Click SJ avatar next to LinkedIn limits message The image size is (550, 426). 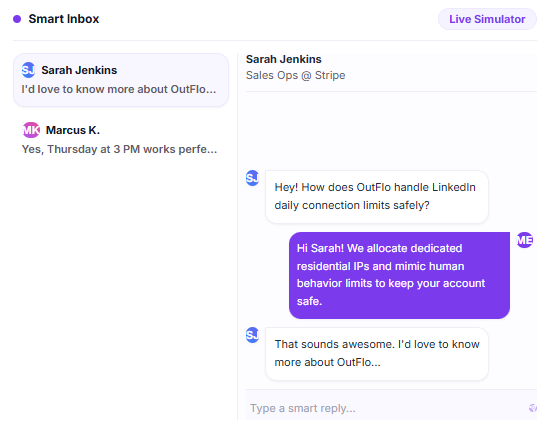pos(253,178)
